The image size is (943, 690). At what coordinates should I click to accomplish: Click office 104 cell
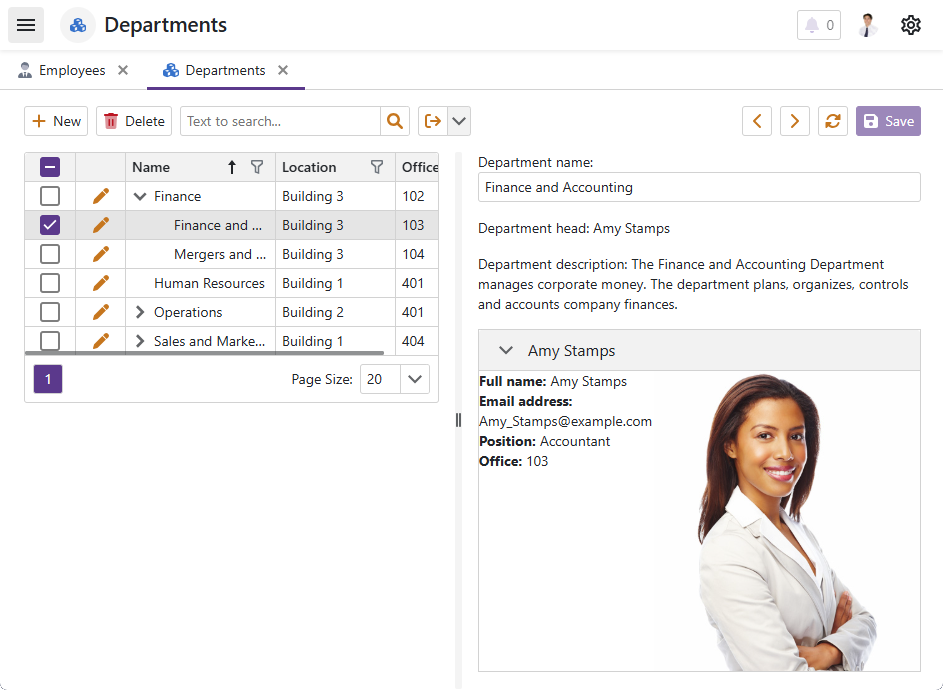[x=413, y=254]
